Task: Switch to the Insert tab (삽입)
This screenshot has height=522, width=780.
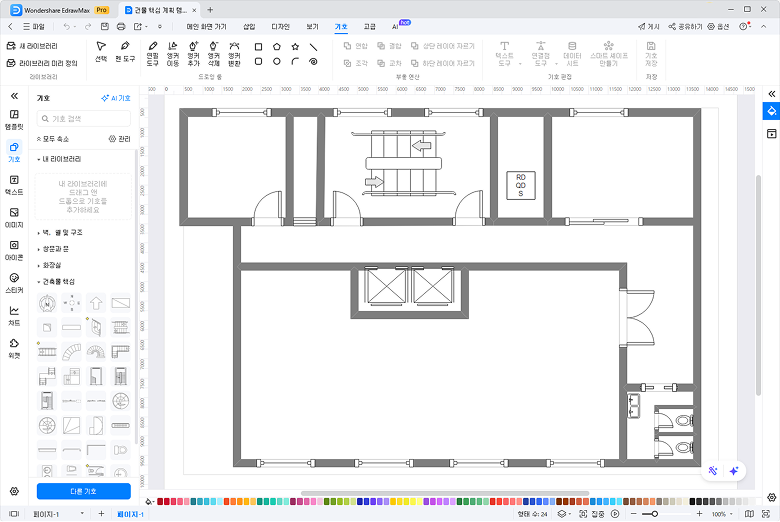Action: pos(249,26)
